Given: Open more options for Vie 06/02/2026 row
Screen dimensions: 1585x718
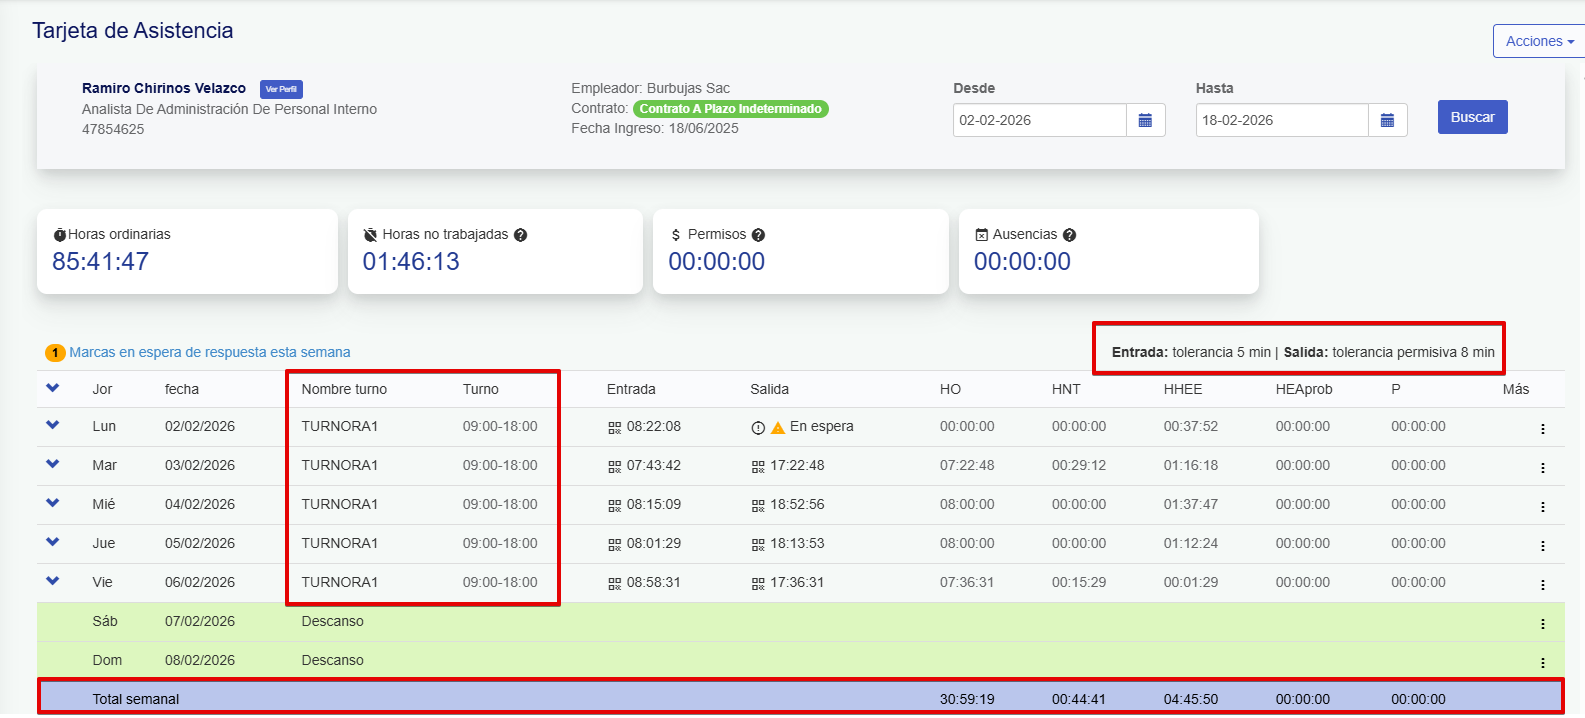Looking at the screenshot, I should [x=1542, y=584].
